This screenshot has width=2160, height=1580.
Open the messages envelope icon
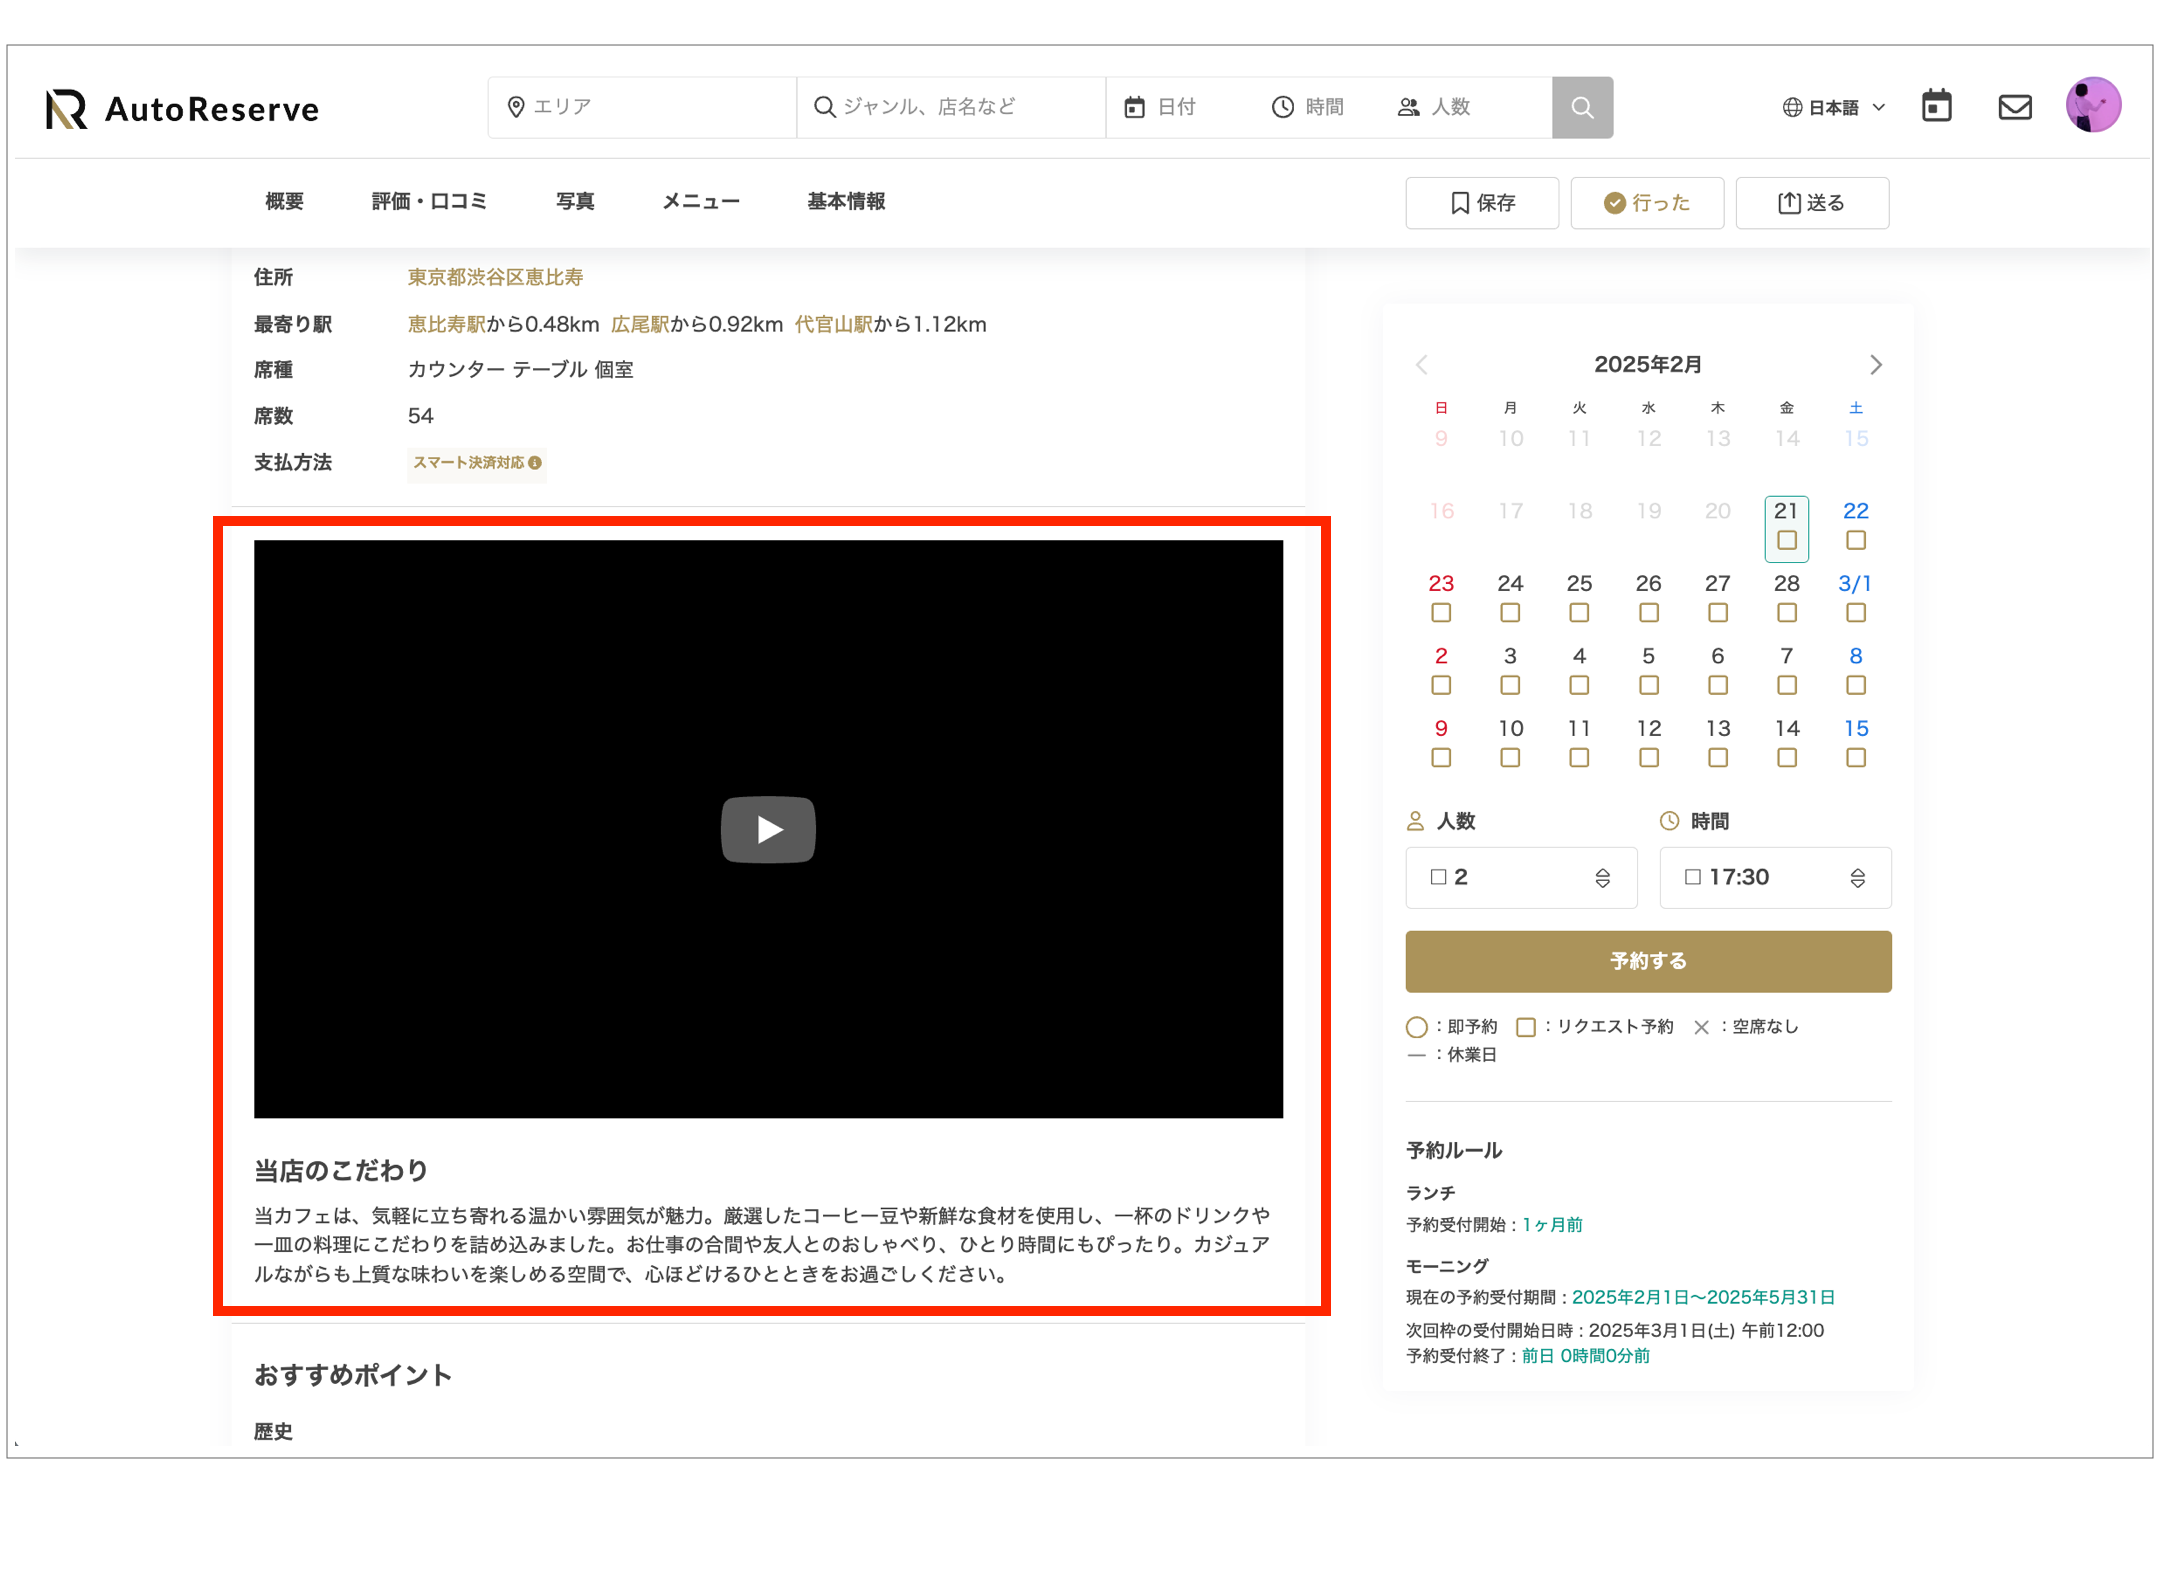point(2014,107)
